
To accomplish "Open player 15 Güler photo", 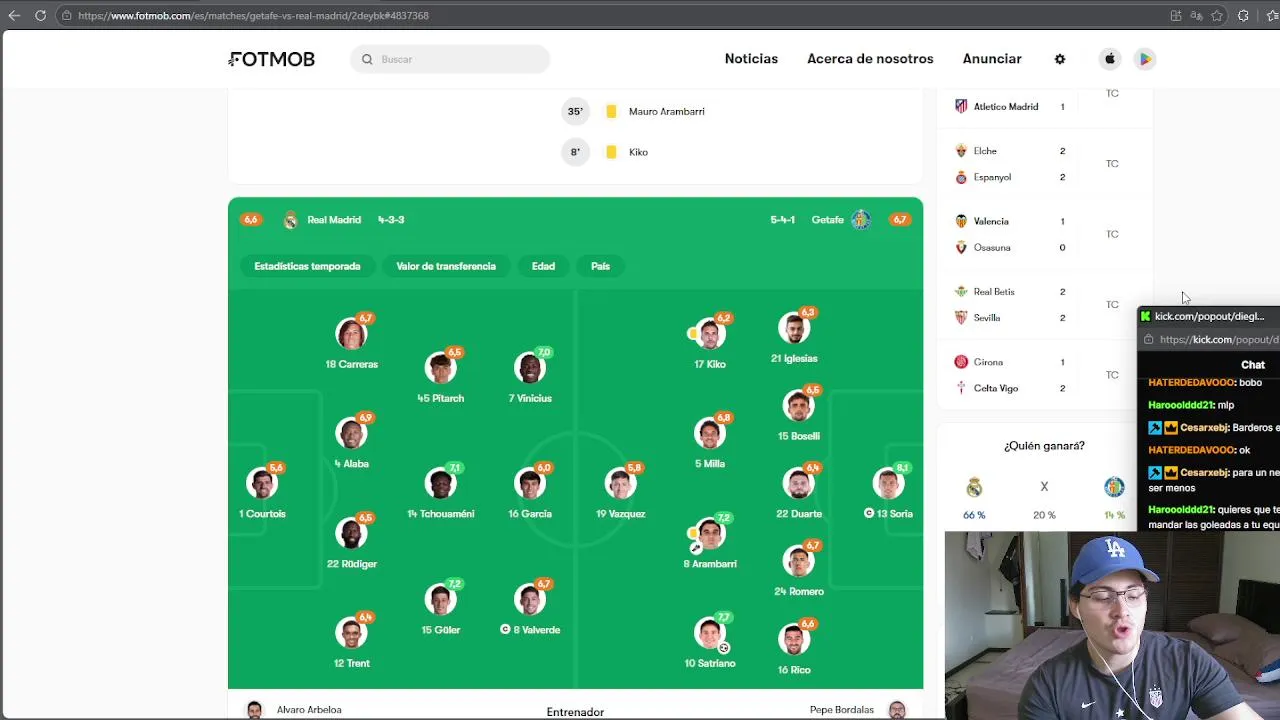I will click(x=440, y=600).
